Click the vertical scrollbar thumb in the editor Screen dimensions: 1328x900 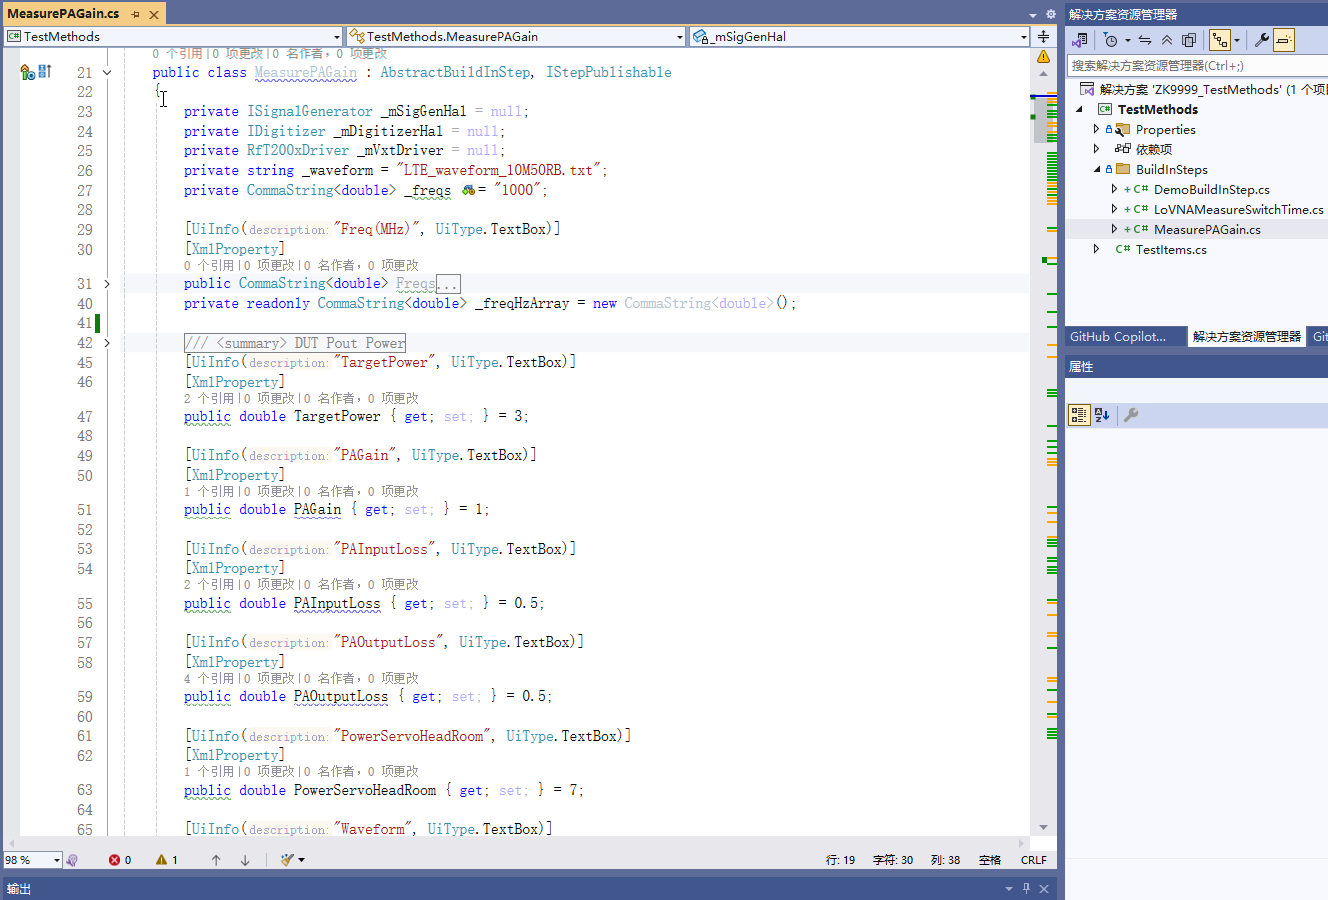point(1043,120)
